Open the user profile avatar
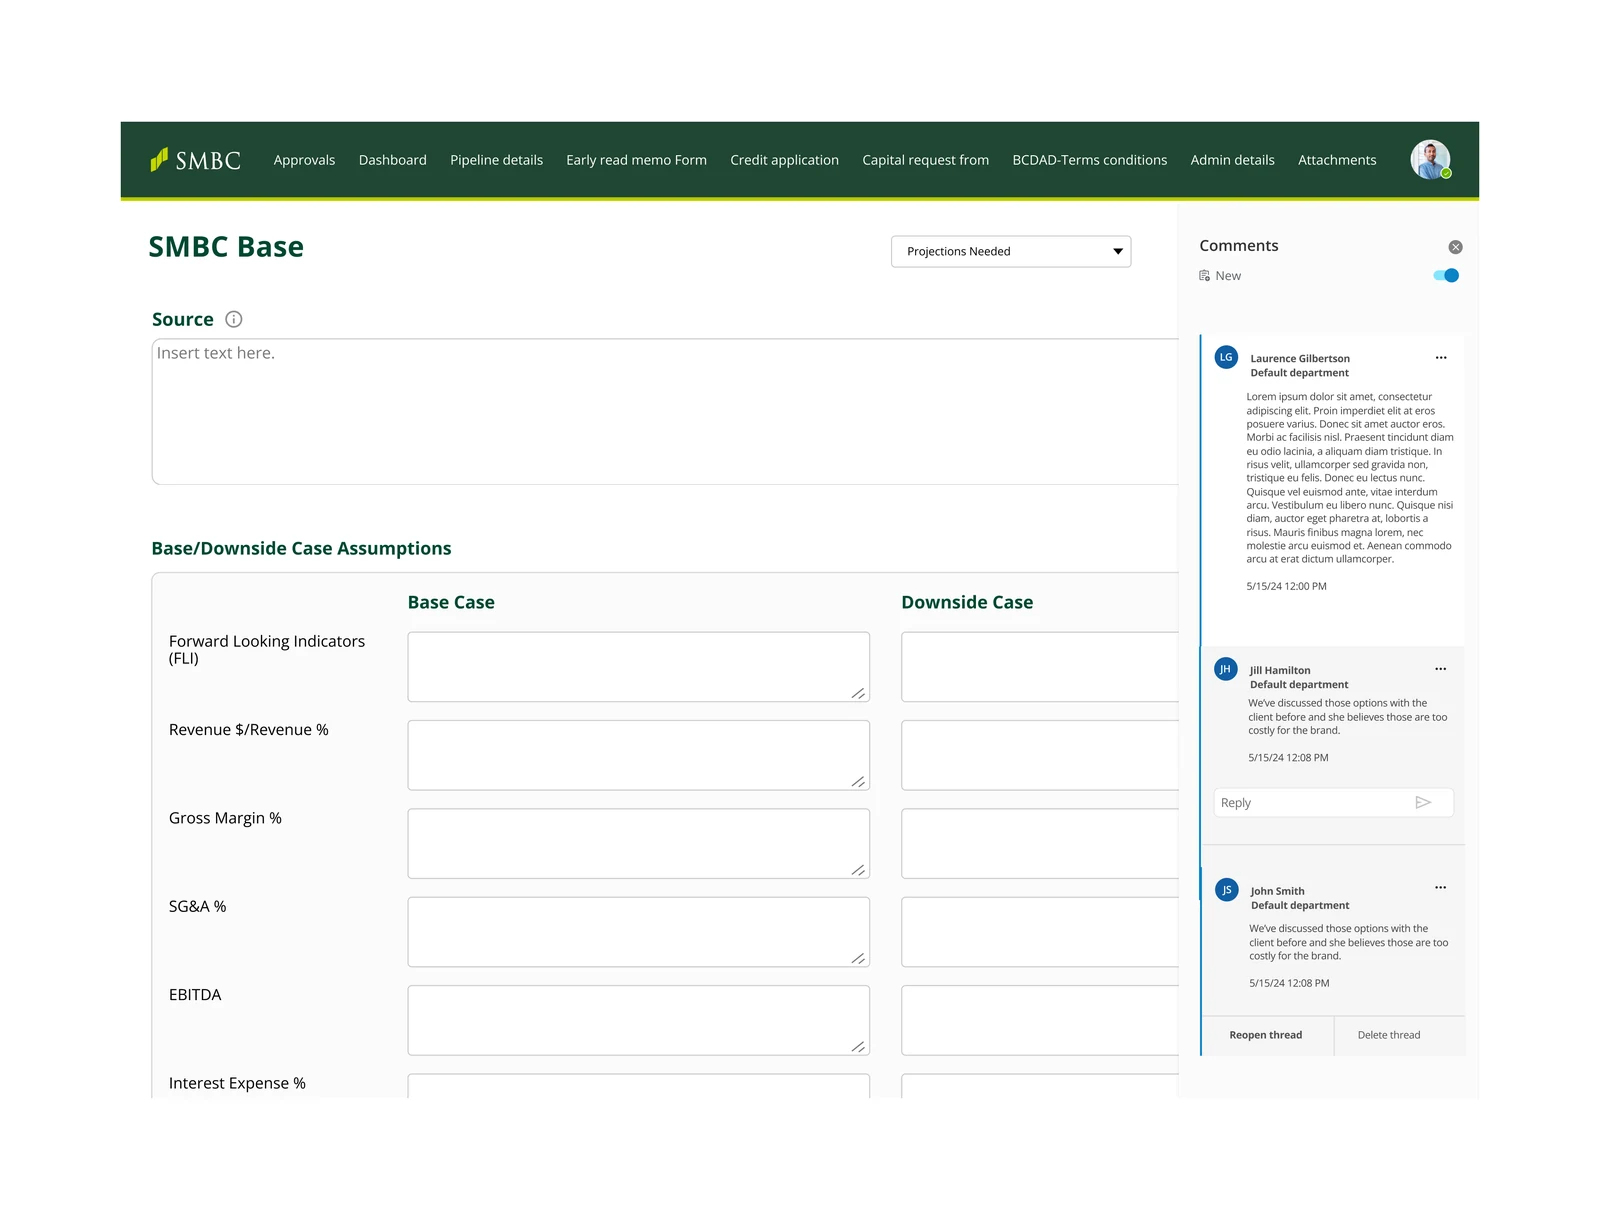This screenshot has height=1219, width=1600. point(1430,160)
